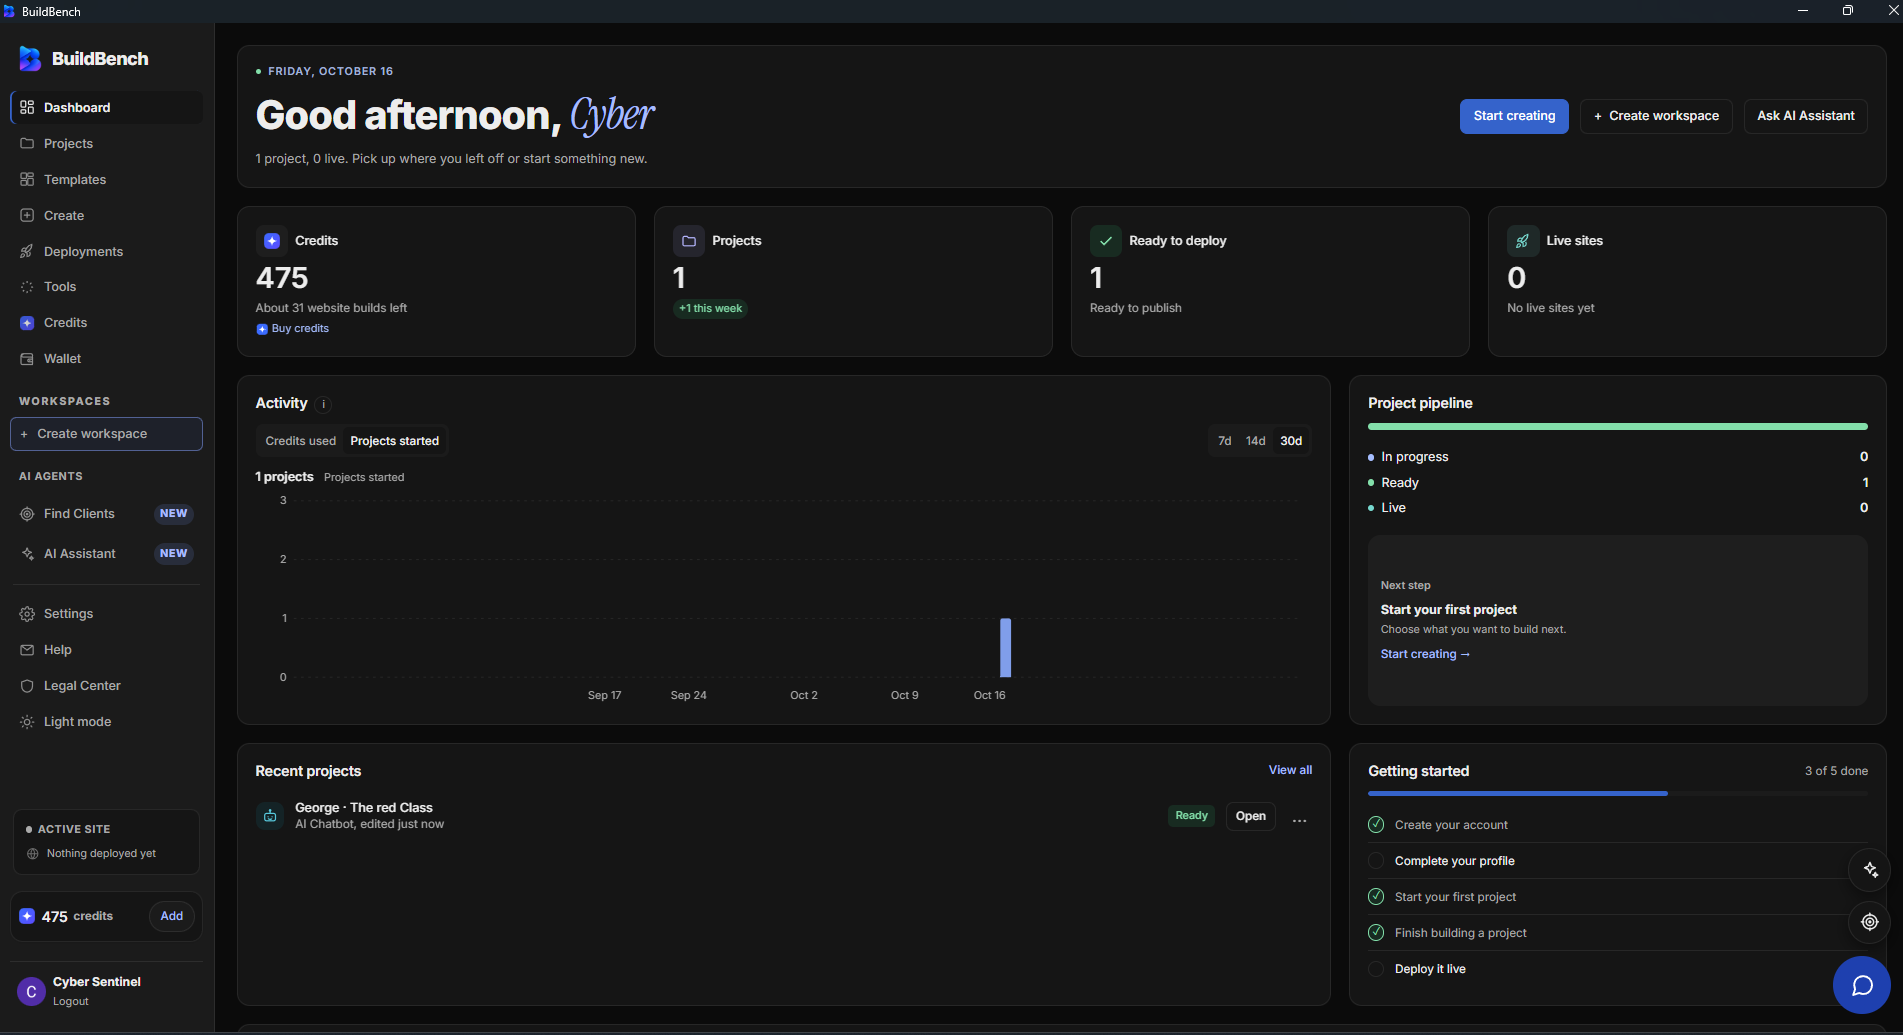Screen dimensions: 1903x1035
Task: Click the Live sites rocket icon
Action: [x=1522, y=241]
